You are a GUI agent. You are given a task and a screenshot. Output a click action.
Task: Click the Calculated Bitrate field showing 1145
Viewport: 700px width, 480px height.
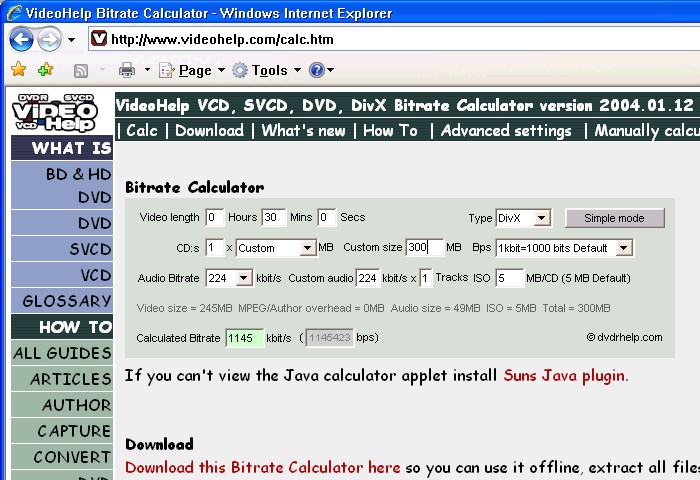tap(244, 338)
